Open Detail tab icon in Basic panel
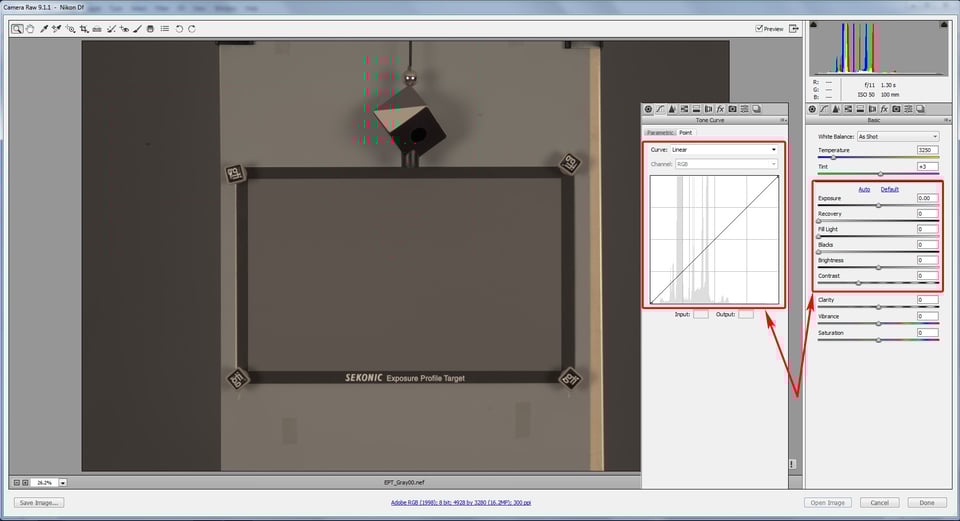The height and width of the screenshot is (521, 960). click(836, 109)
